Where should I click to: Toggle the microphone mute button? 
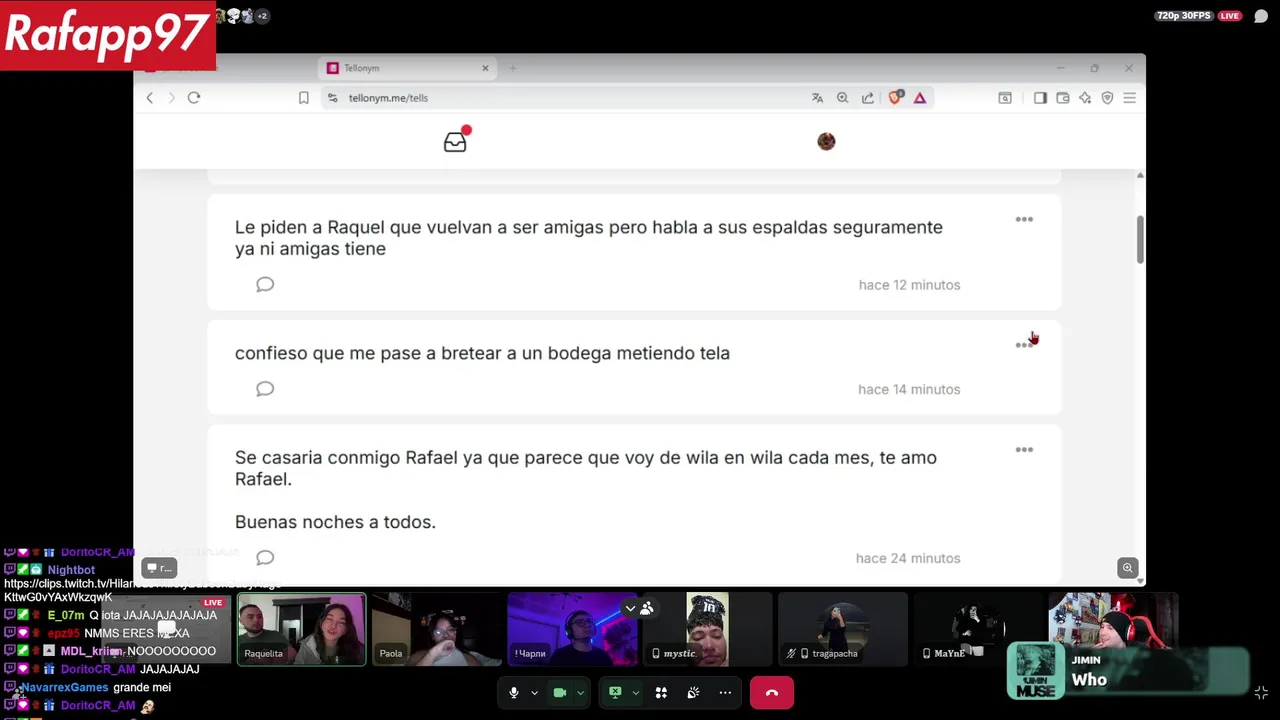(514, 693)
